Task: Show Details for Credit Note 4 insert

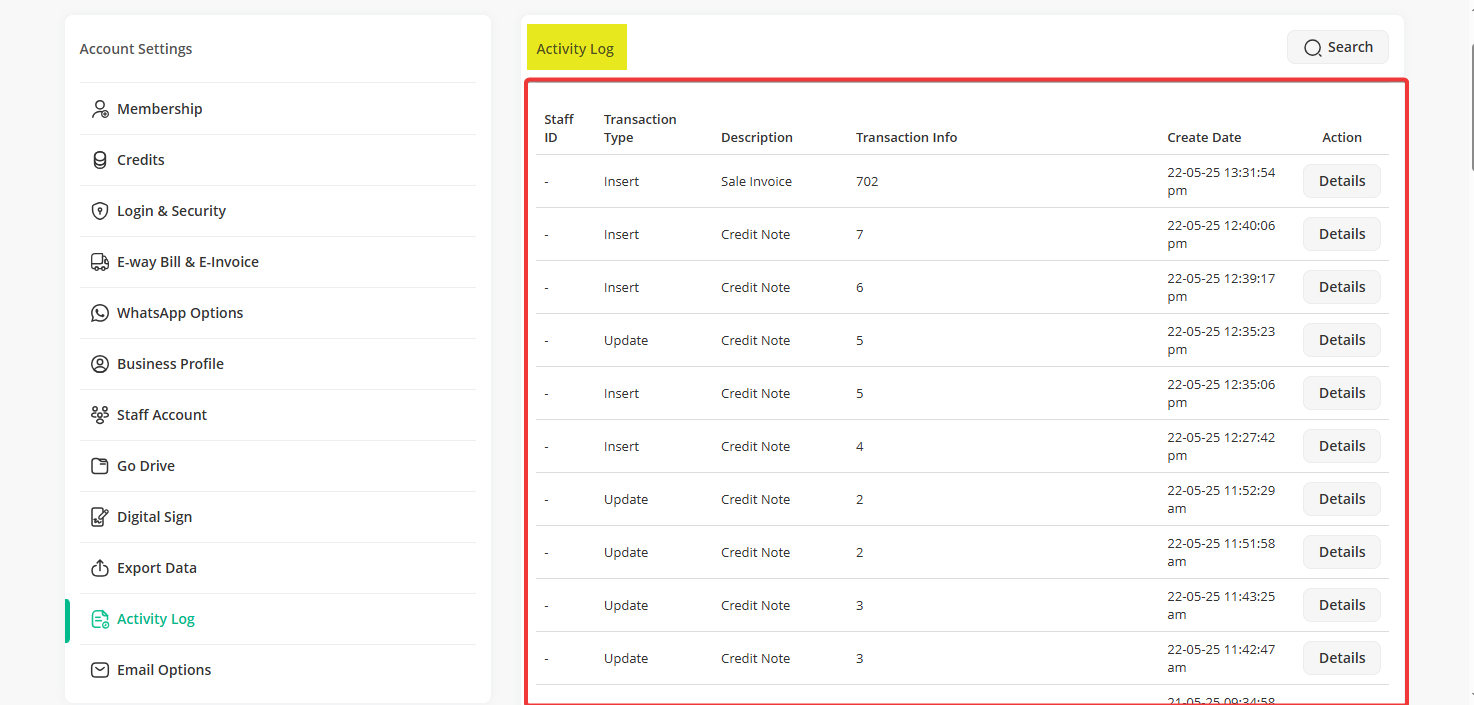Action: pyautogui.click(x=1341, y=446)
